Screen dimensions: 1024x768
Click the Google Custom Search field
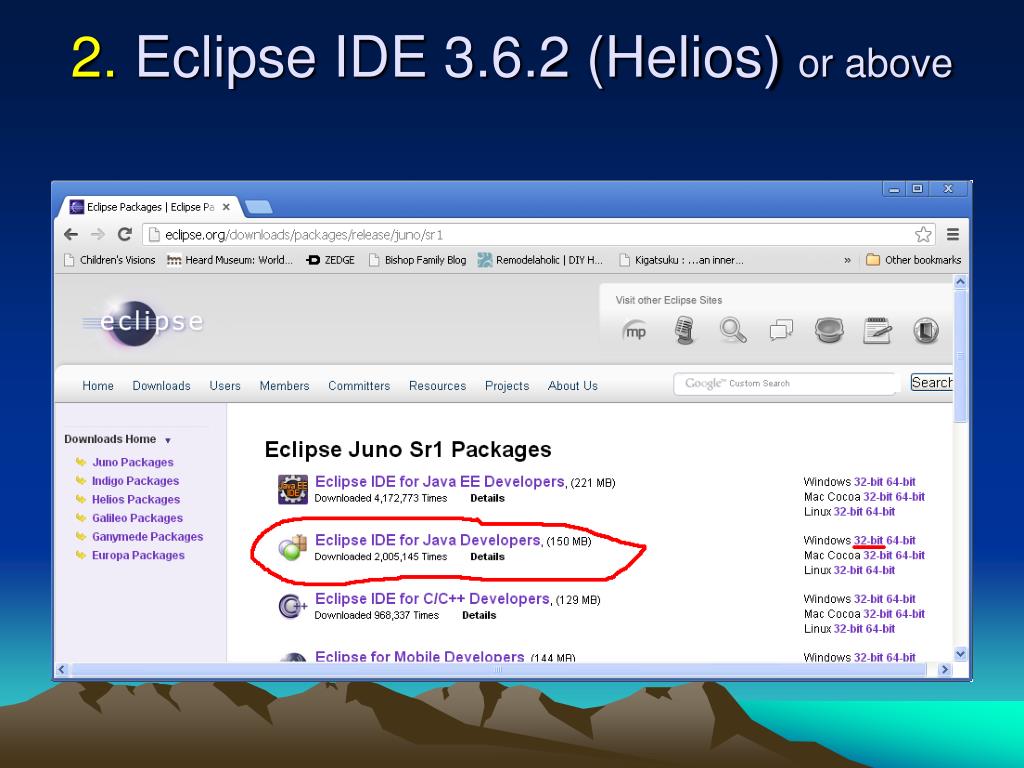click(x=786, y=383)
